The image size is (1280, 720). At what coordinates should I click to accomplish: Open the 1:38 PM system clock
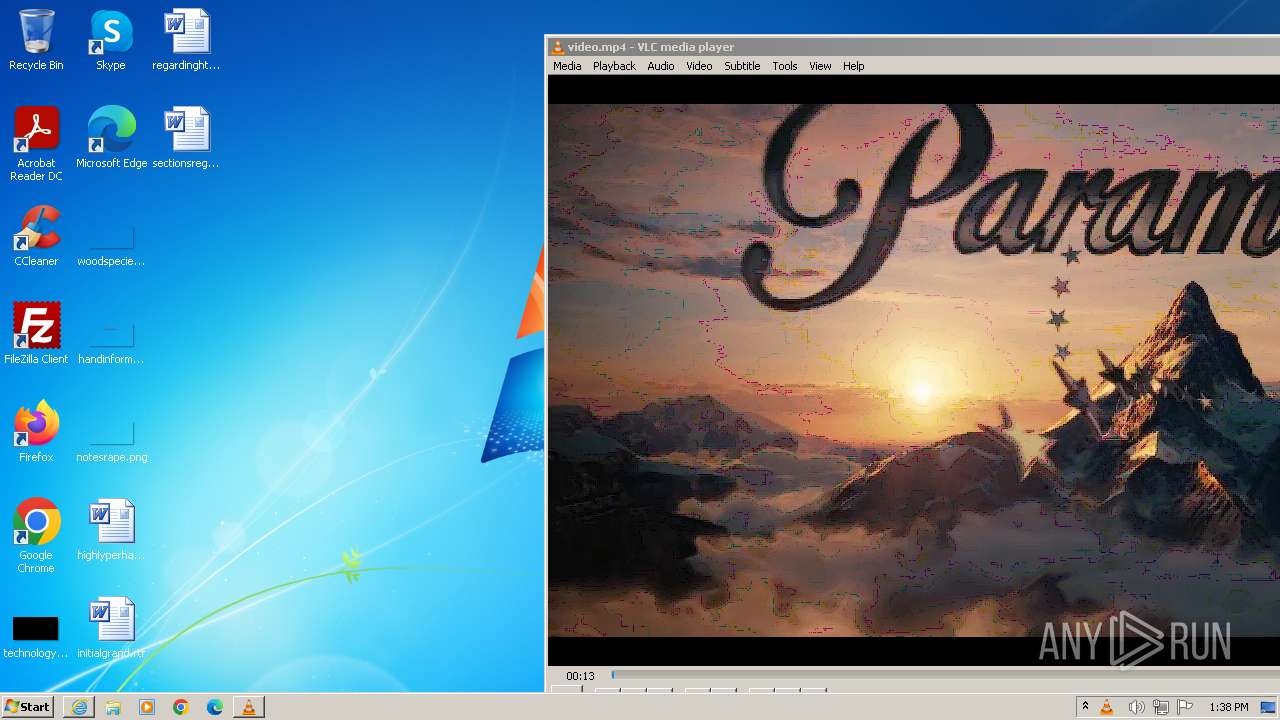[x=1229, y=707]
